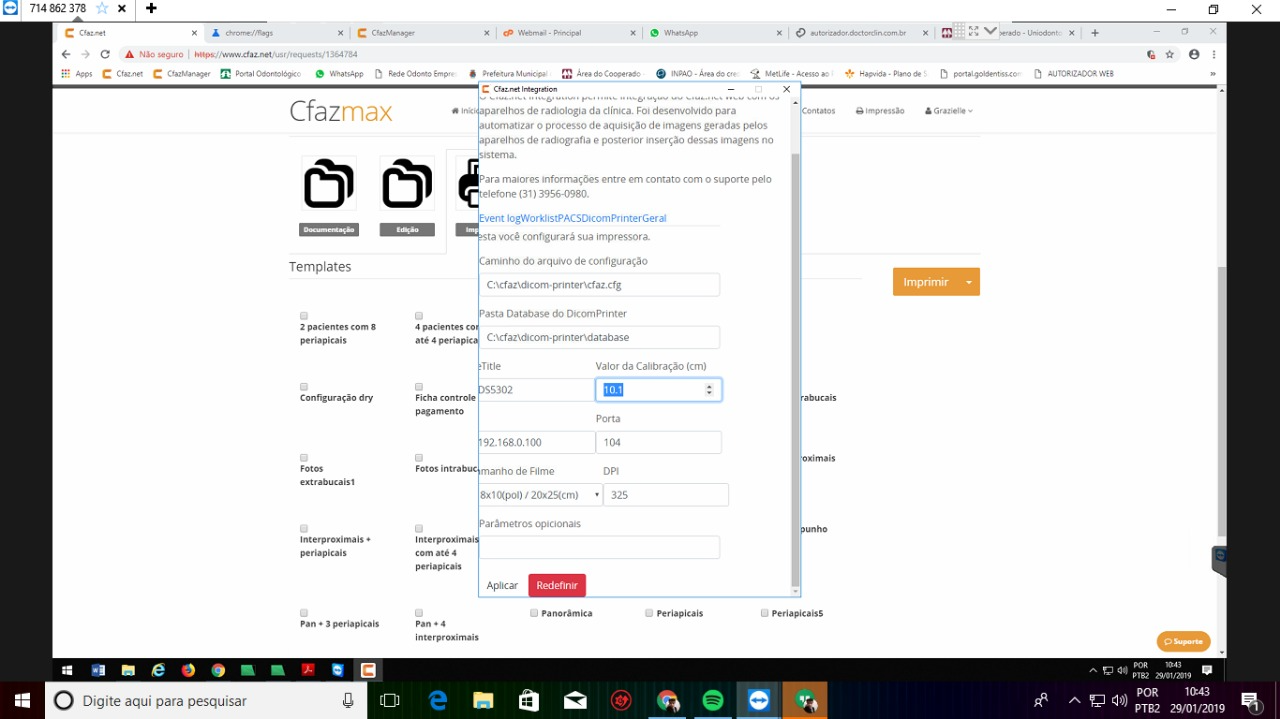Viewport: 1280px width, 719px height.
Task: Open the Chrome three-dot menu
Action: tap(1214, 54)
